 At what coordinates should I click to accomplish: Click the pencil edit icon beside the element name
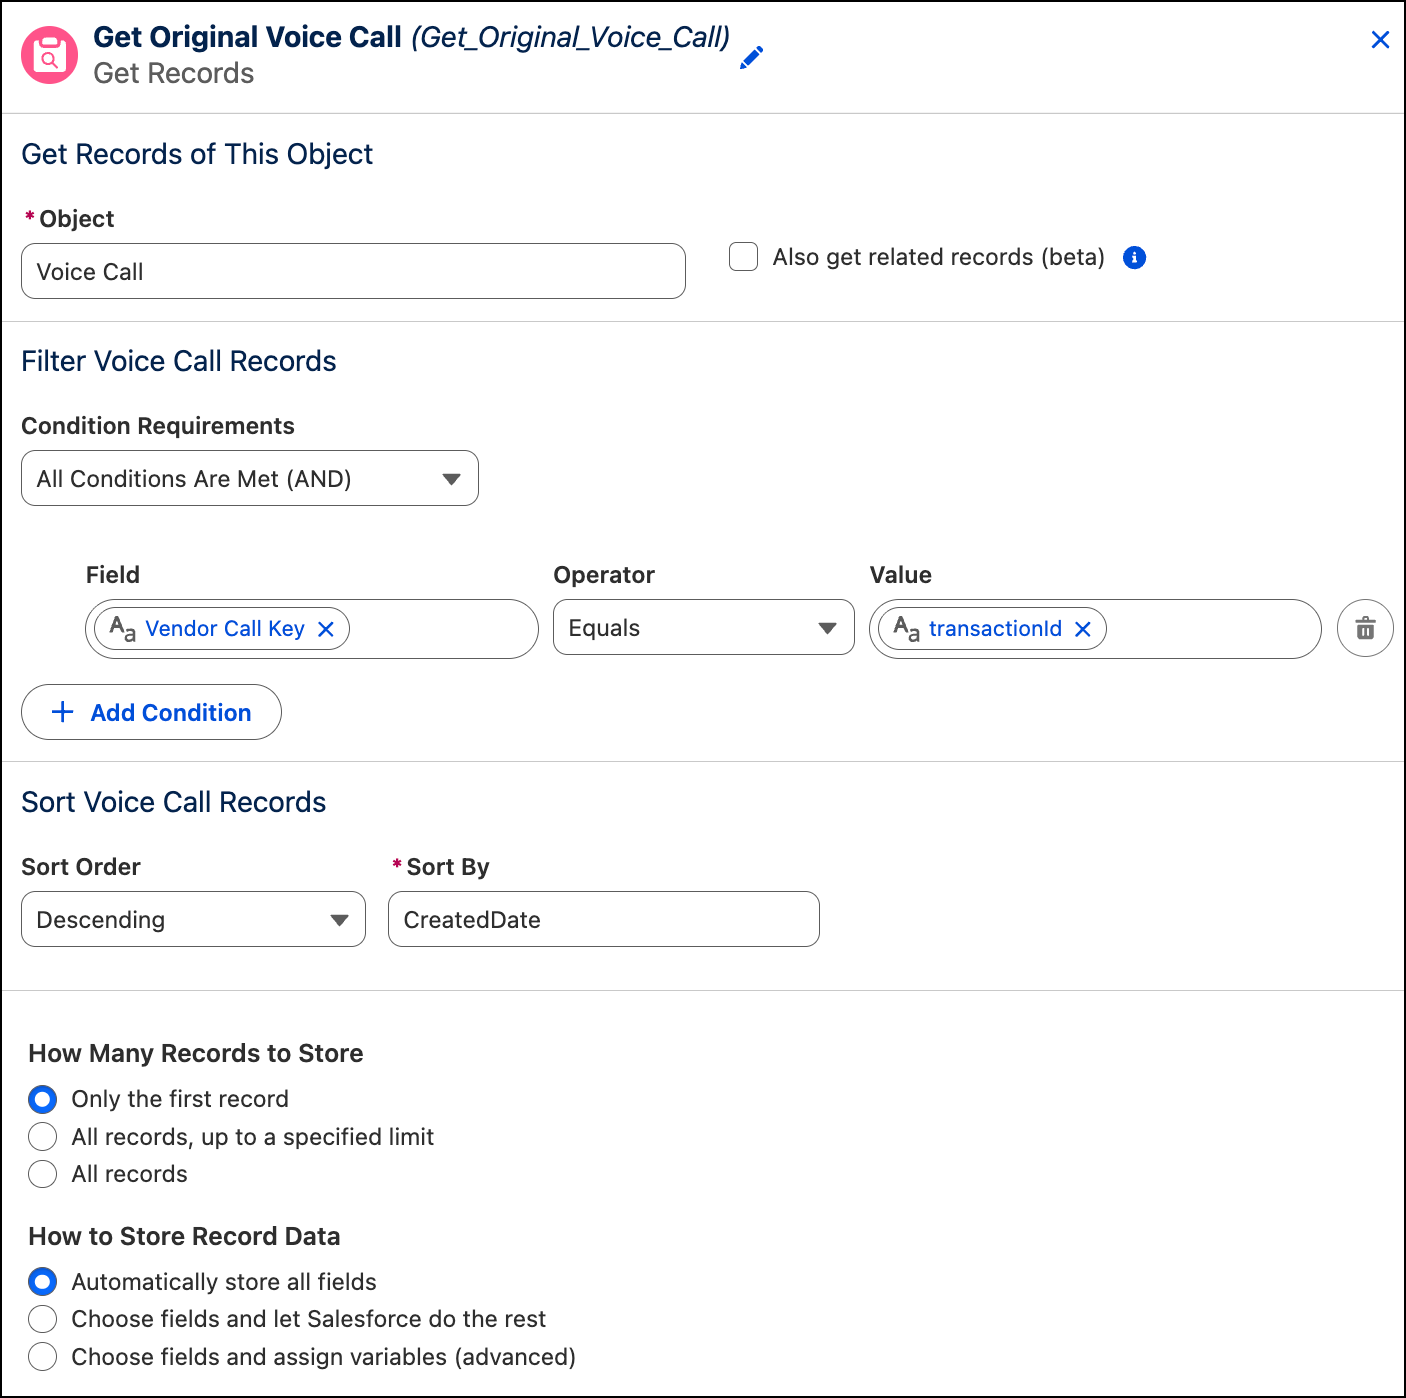[751, 58]
